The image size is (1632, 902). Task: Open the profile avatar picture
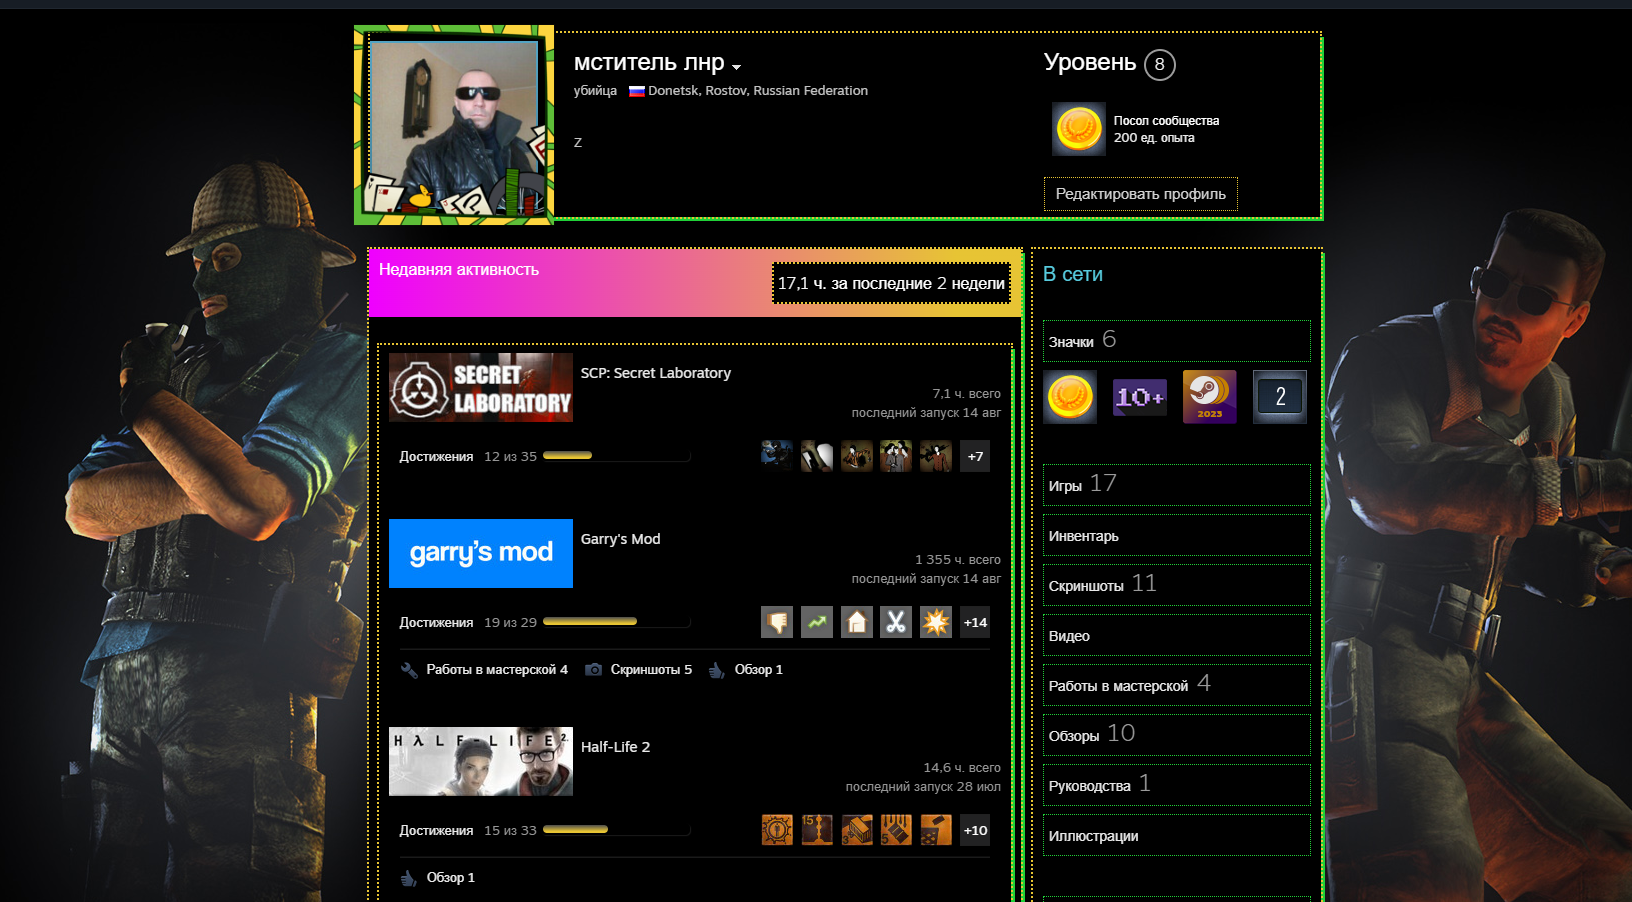[x=454, y=125]
